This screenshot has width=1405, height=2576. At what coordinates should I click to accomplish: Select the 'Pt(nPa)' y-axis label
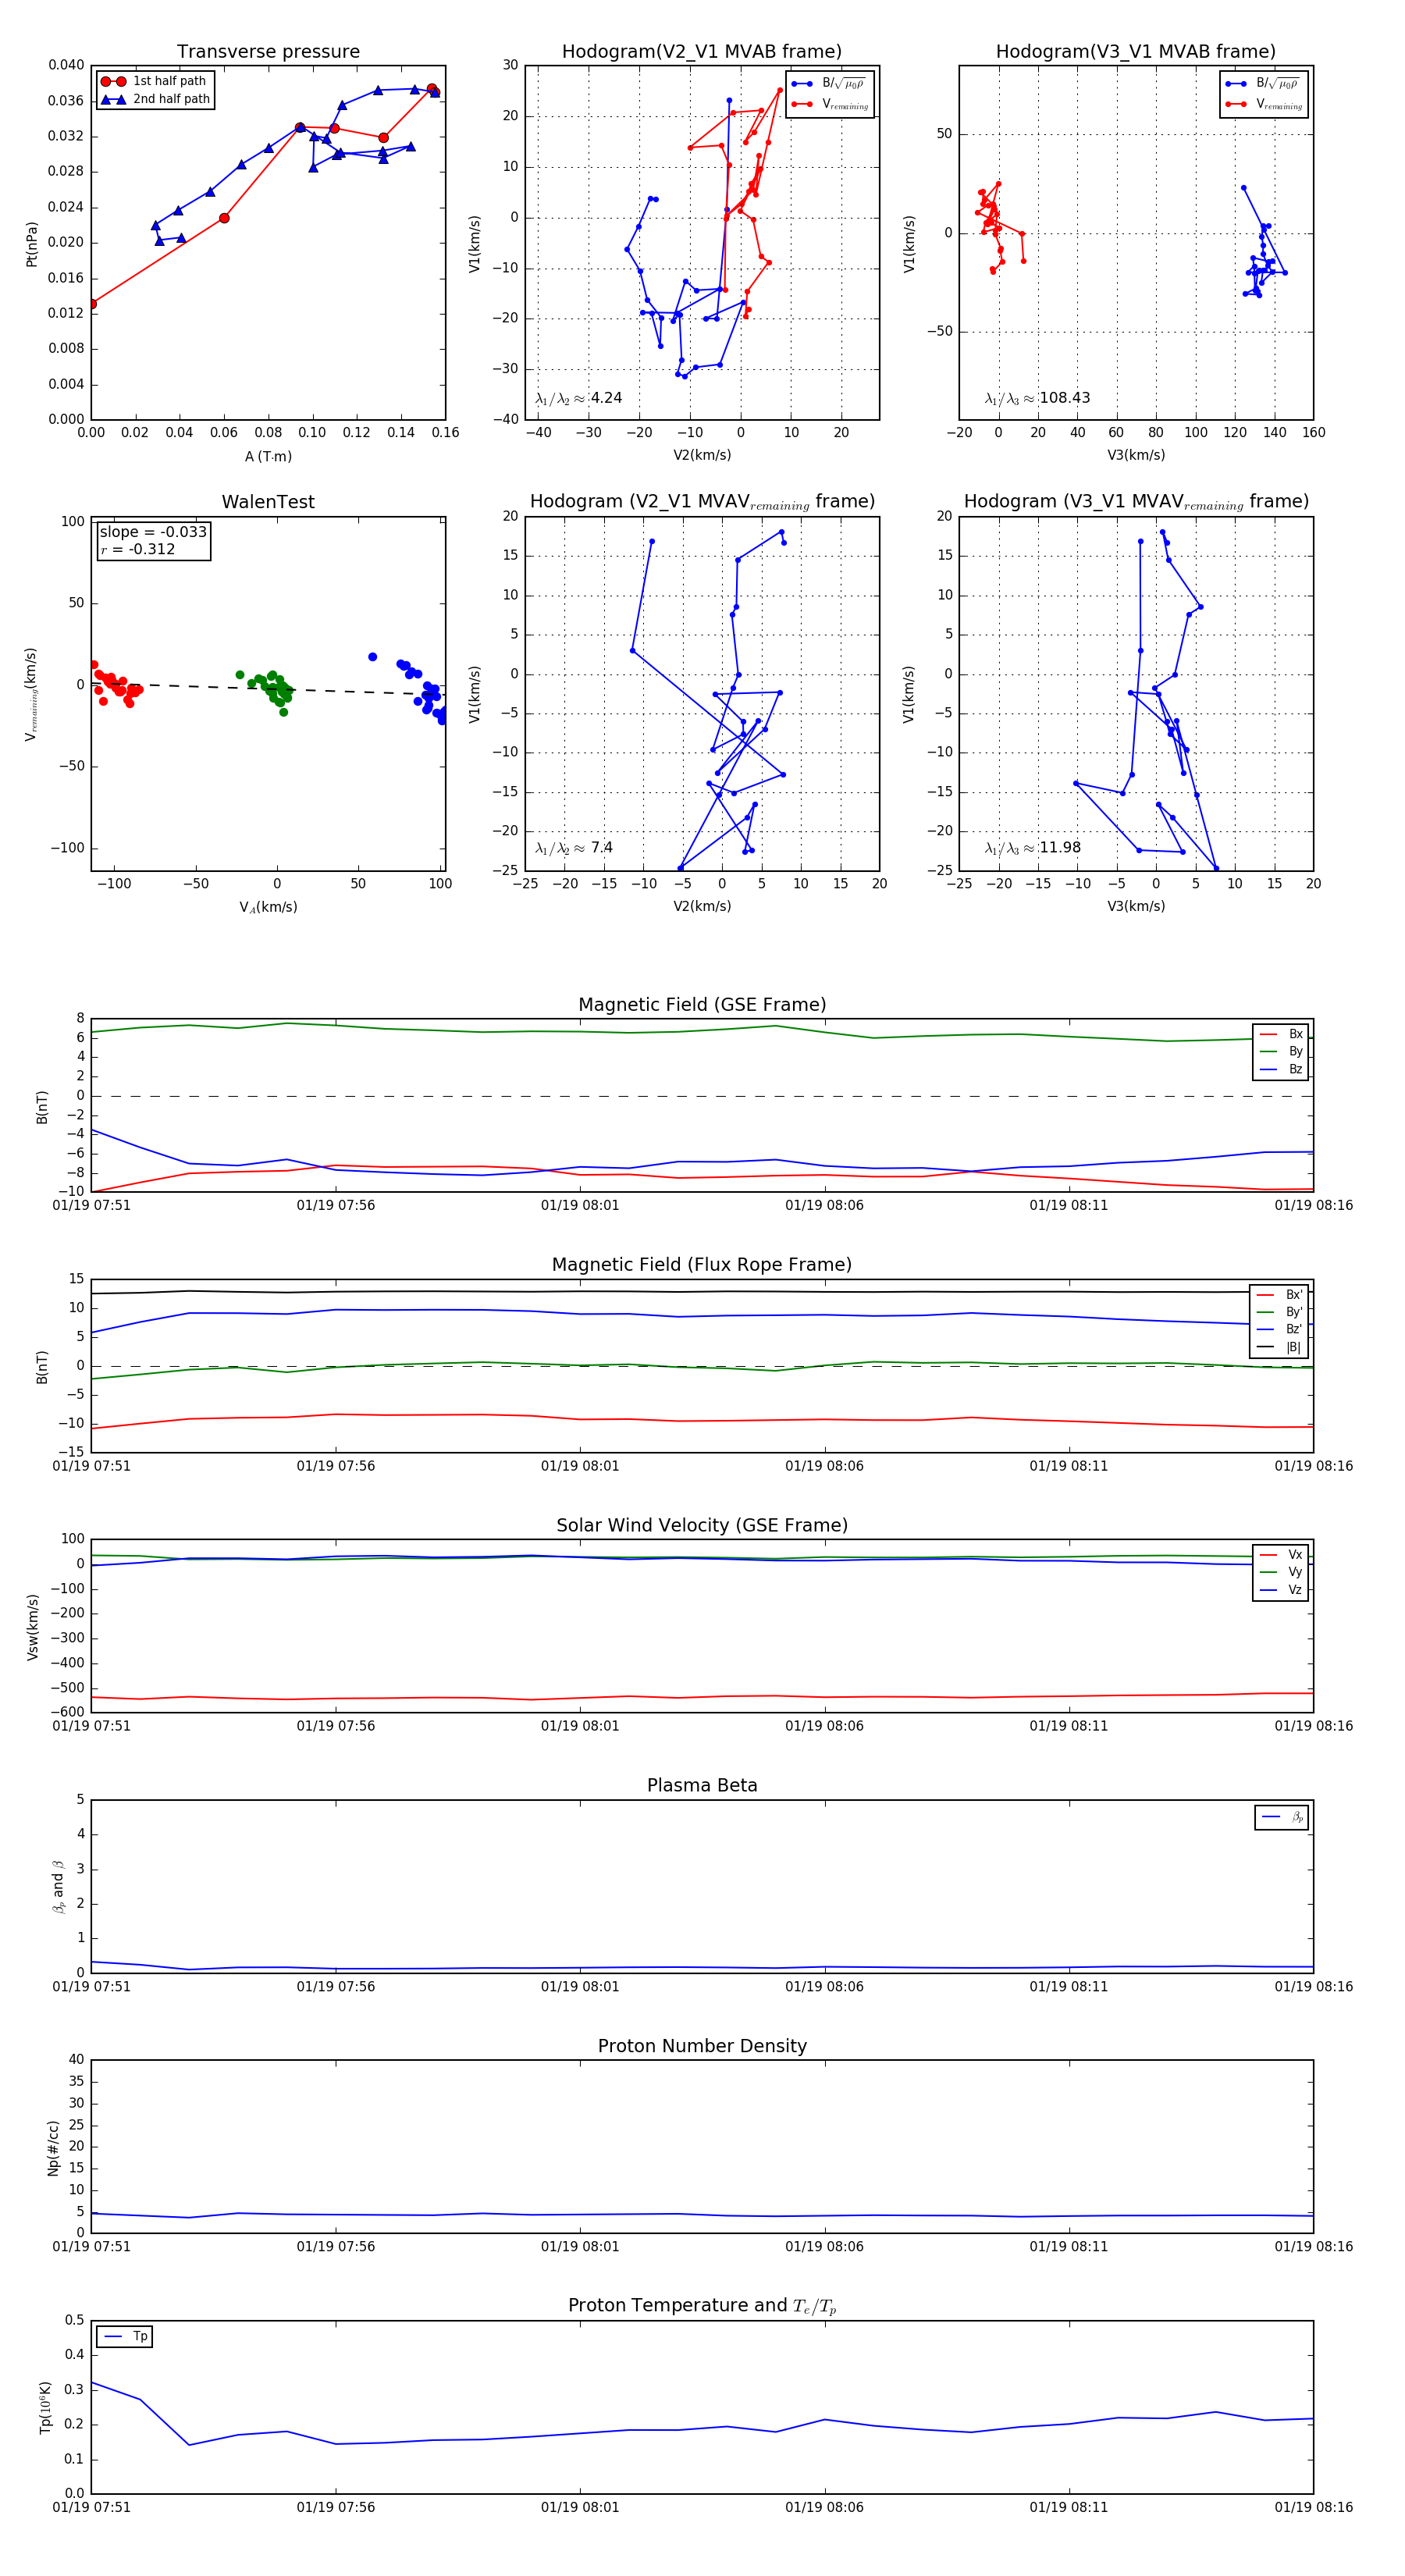click(x=32, y=244)
